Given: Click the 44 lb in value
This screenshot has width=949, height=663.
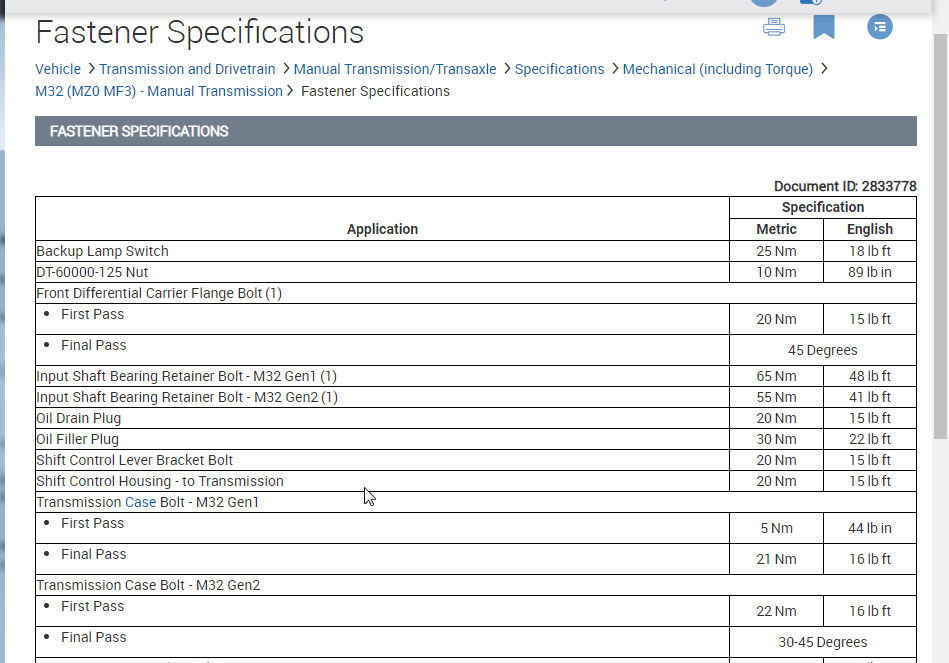Looking at the screenshot, I should 870,528.
